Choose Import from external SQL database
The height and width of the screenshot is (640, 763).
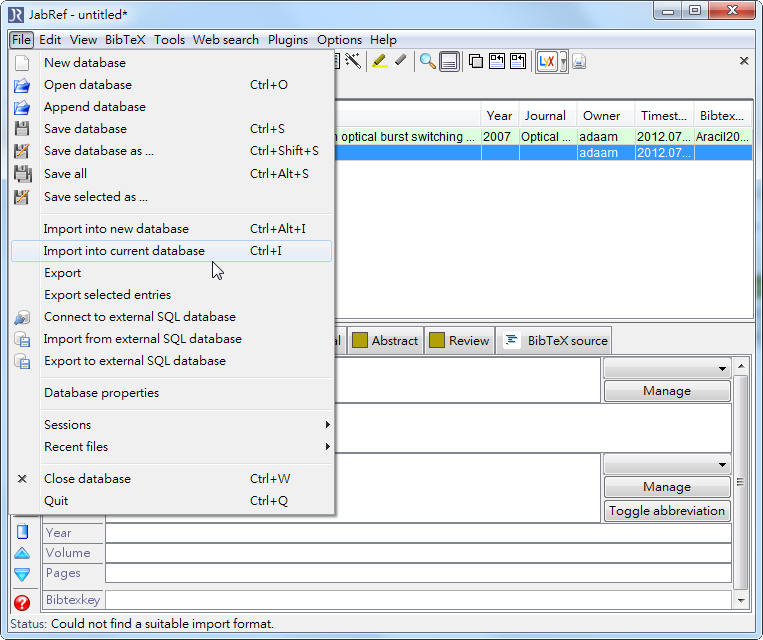171,339
